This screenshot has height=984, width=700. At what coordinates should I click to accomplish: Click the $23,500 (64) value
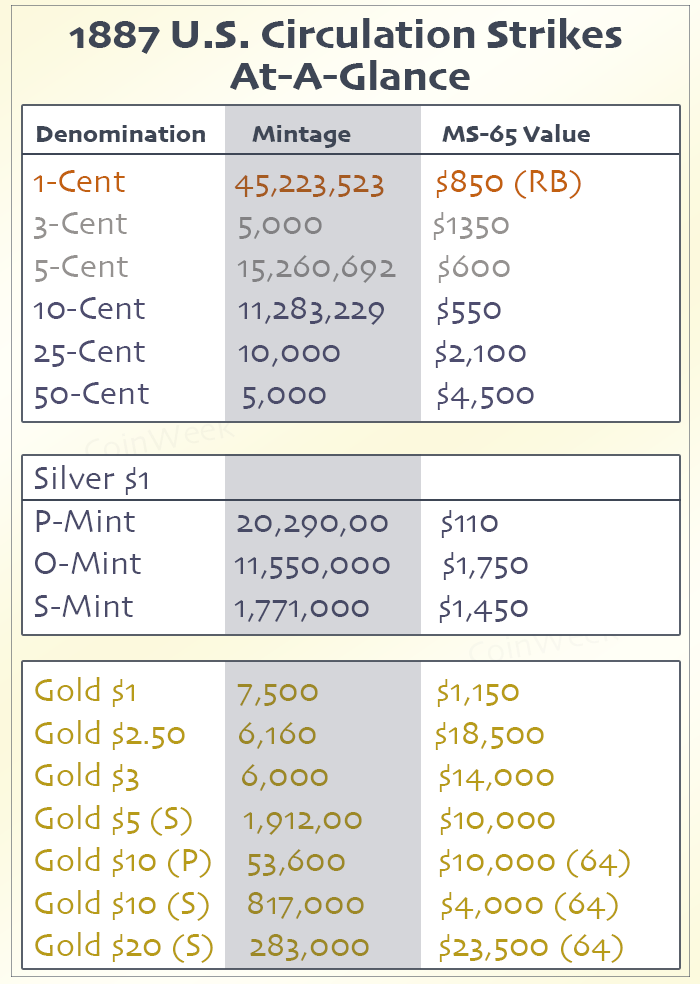point(531,947)
